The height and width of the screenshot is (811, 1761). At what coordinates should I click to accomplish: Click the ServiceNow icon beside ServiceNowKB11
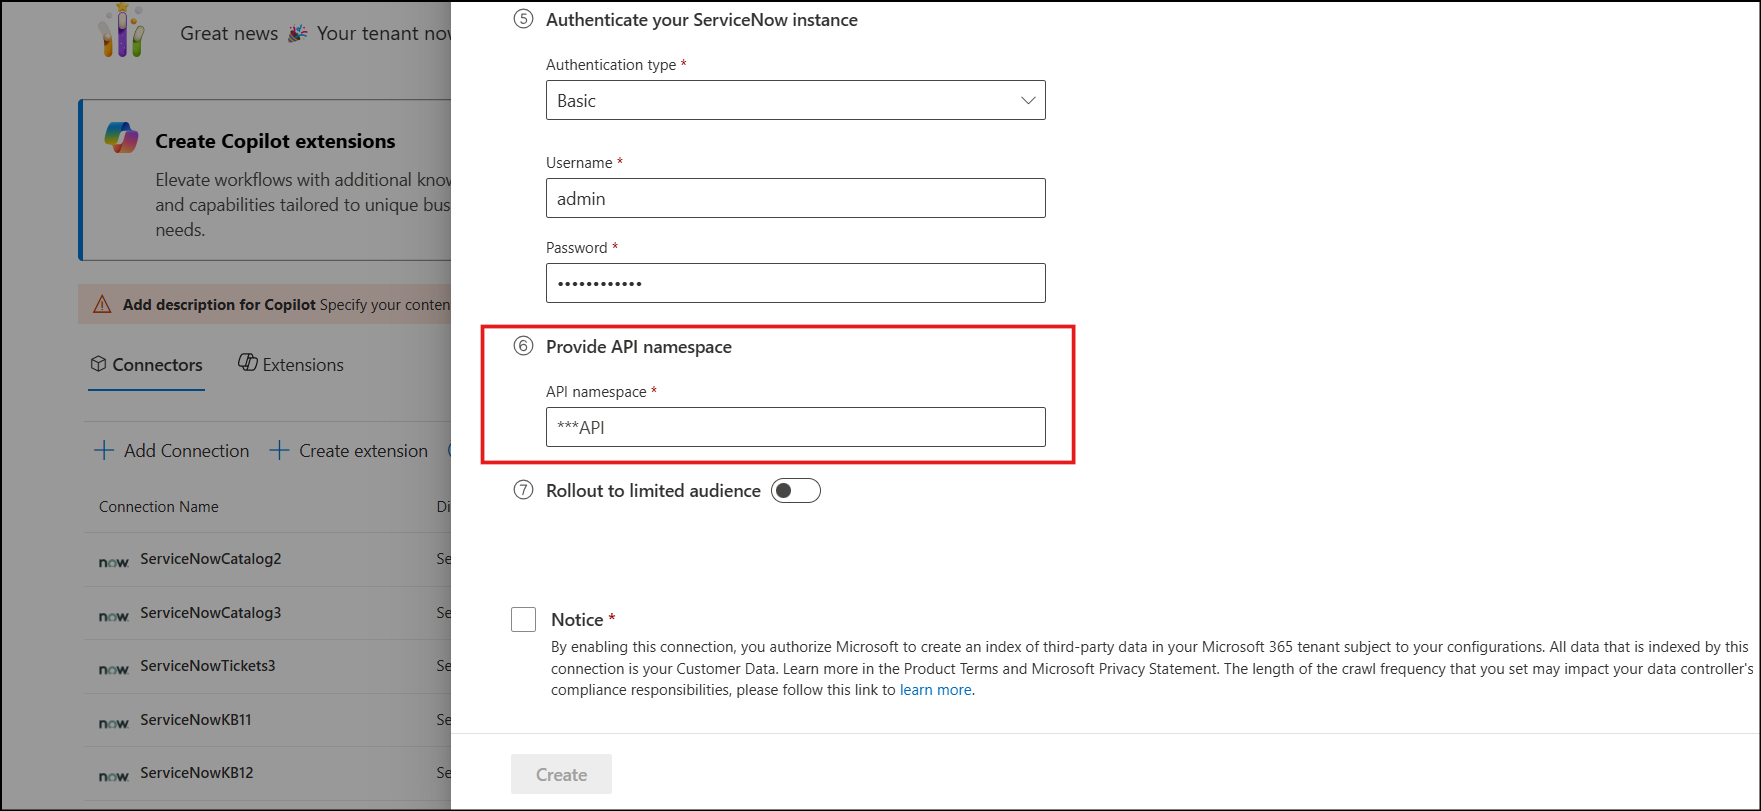pos(114,723)
